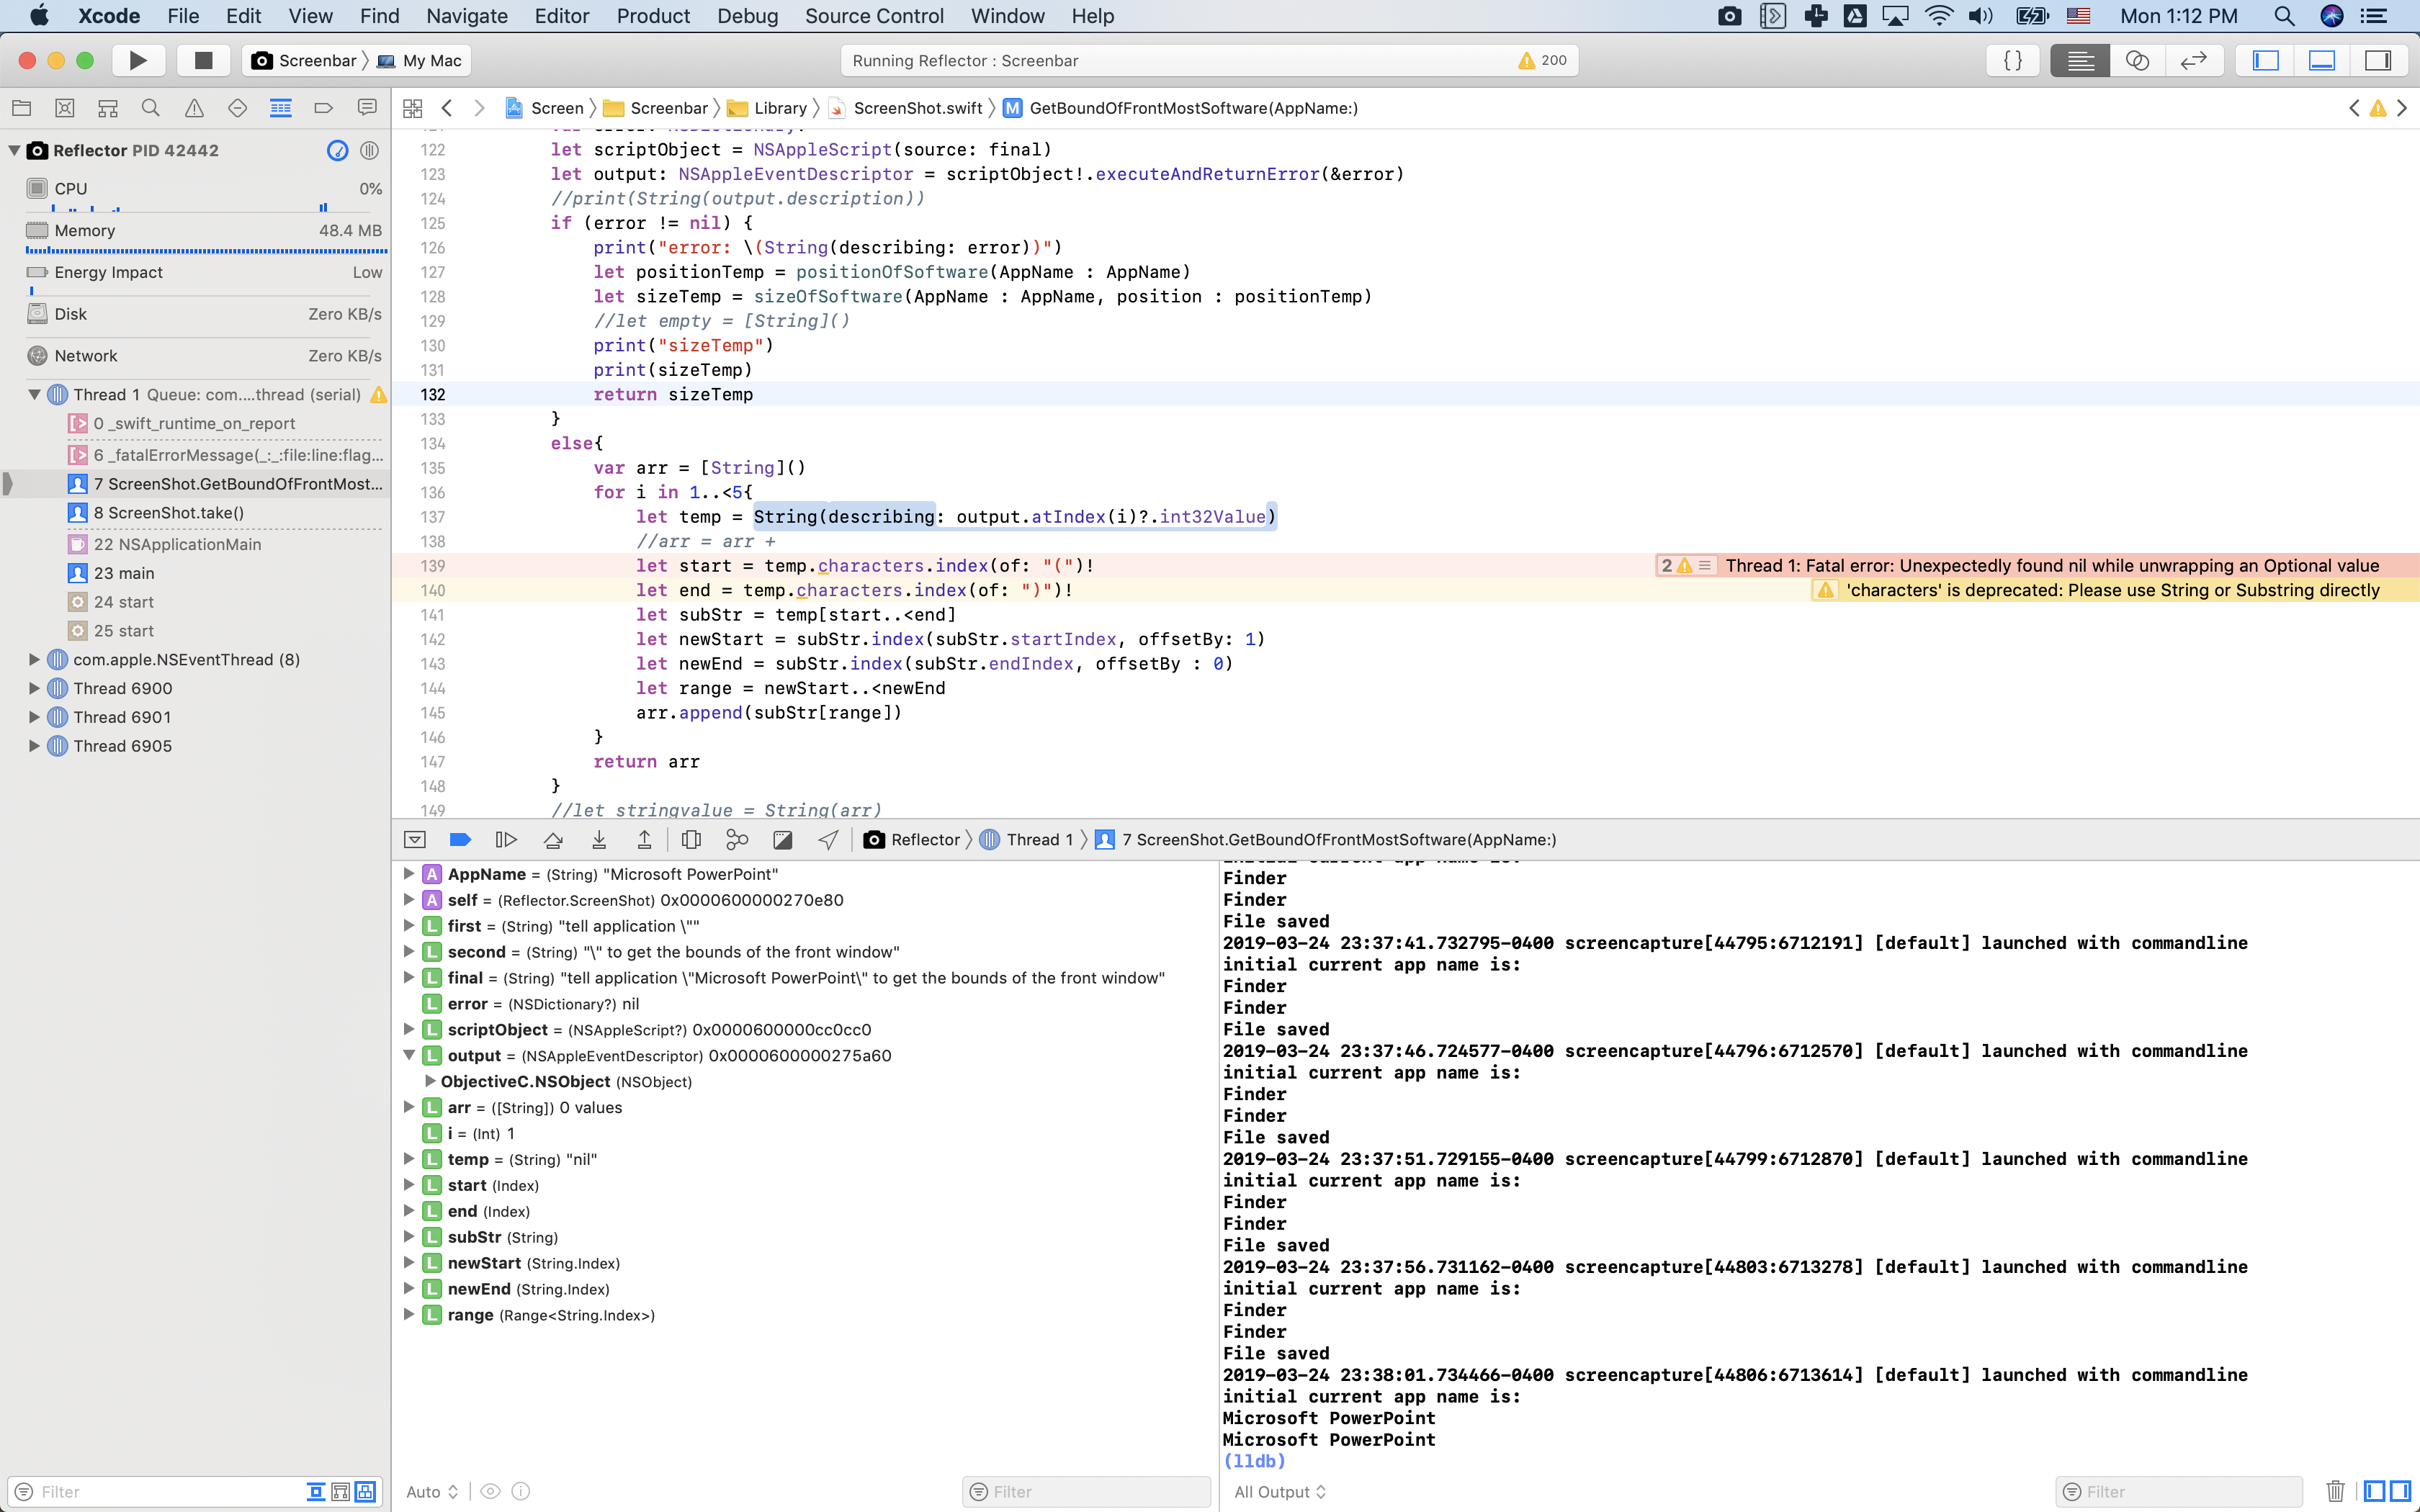Screen dimensions: 2420x1512
Task: Expand Thread 6900 in debug navigator
Action: (x=34, y=688)
